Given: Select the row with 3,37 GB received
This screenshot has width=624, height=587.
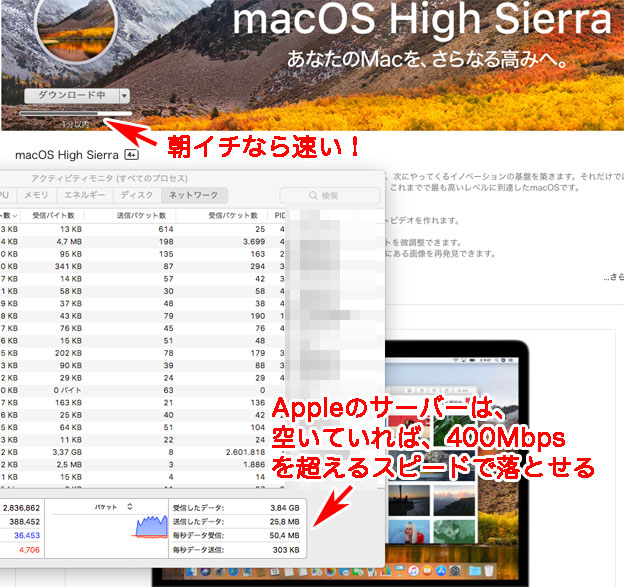Looking at the screenshot, I should [x=142, y=452].
